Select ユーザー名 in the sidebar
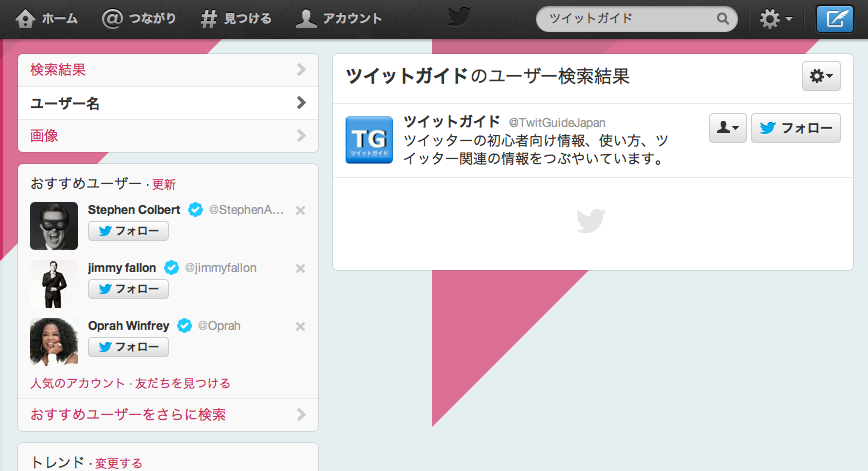This screenshot has width=868, height=471. tap(168, 103)
